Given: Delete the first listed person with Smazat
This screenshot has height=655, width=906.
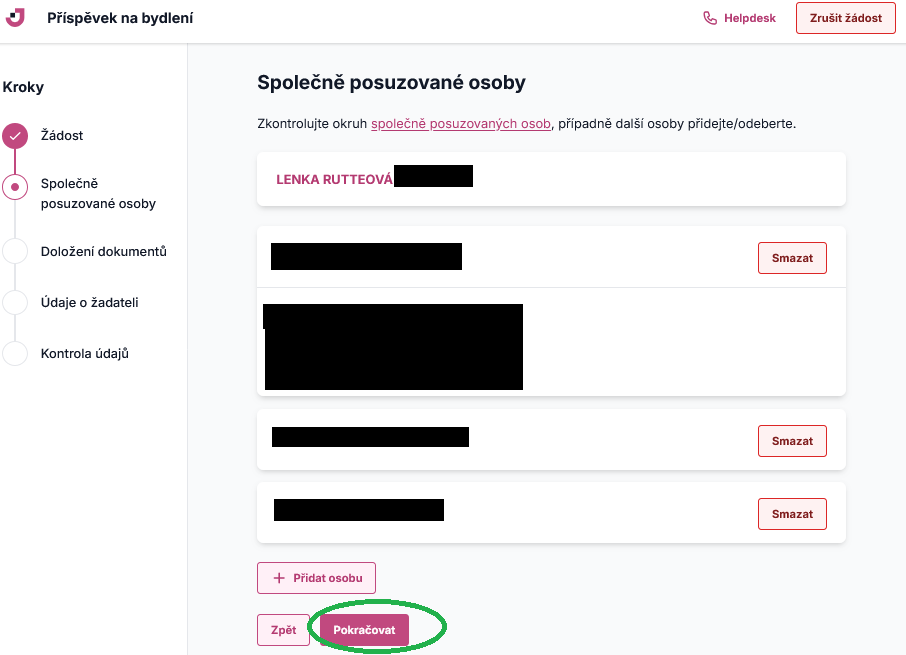Looking at the screenshot, I should 792,258.
